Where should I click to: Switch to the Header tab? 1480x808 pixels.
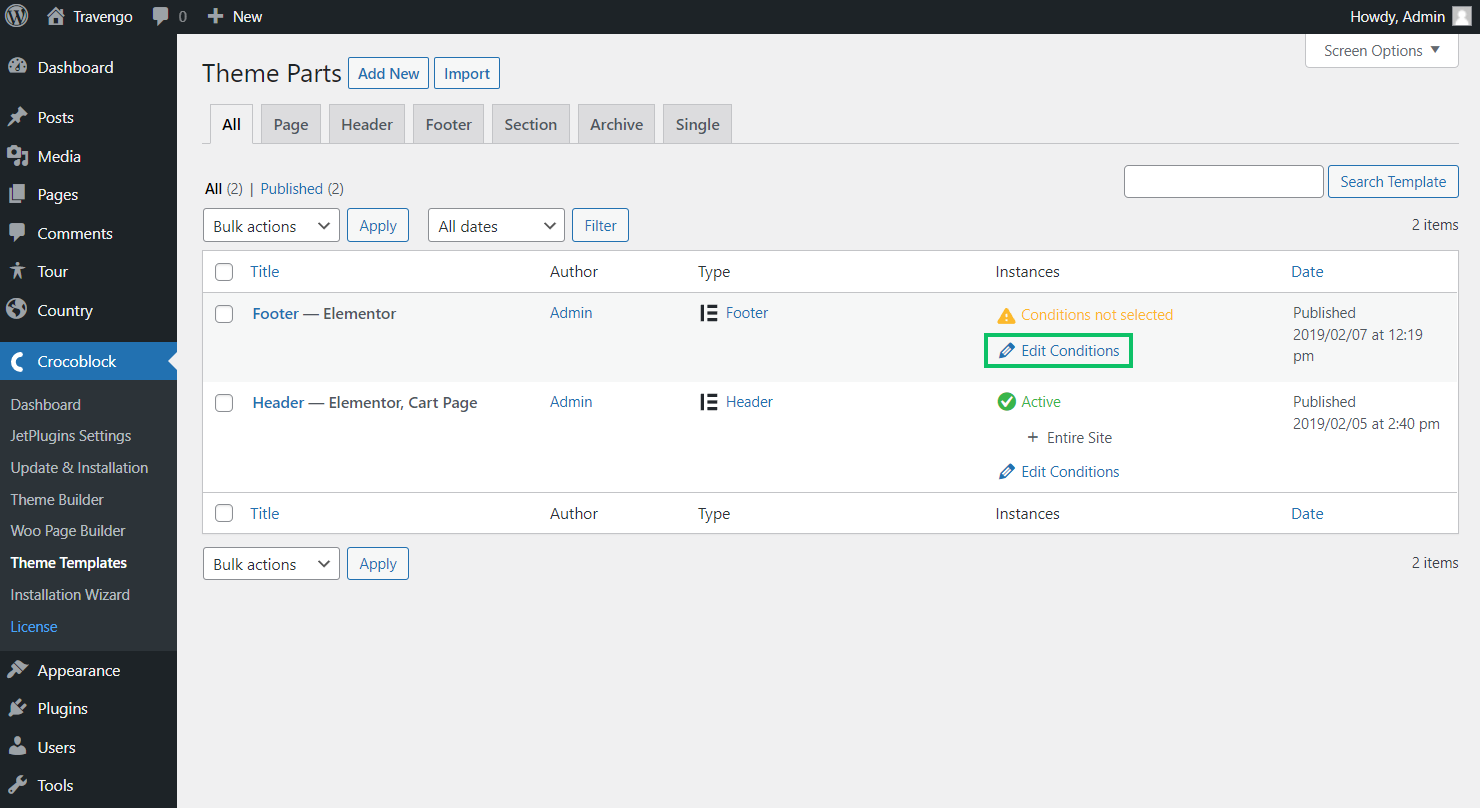367,124
